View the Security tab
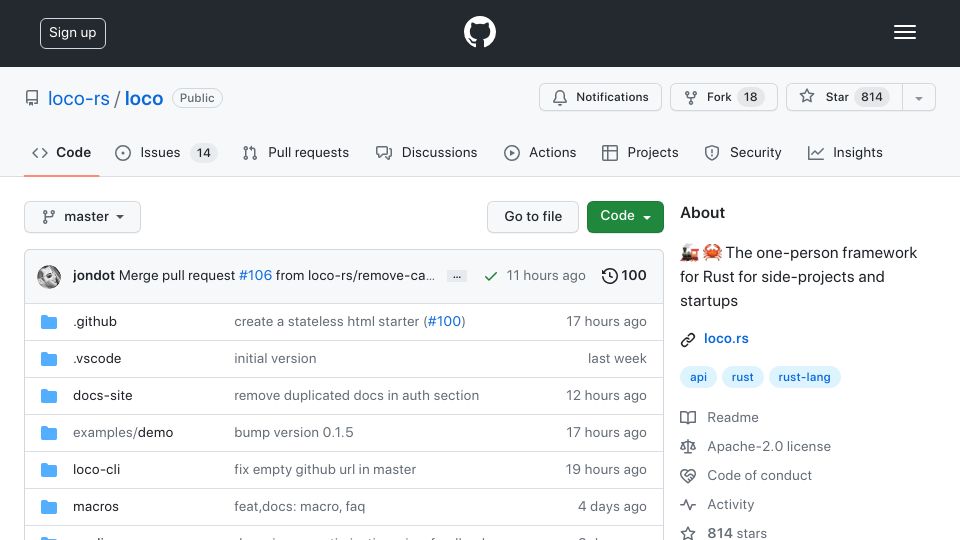Image resolution: width=960 pixels, height=540 pixels. 743,152
